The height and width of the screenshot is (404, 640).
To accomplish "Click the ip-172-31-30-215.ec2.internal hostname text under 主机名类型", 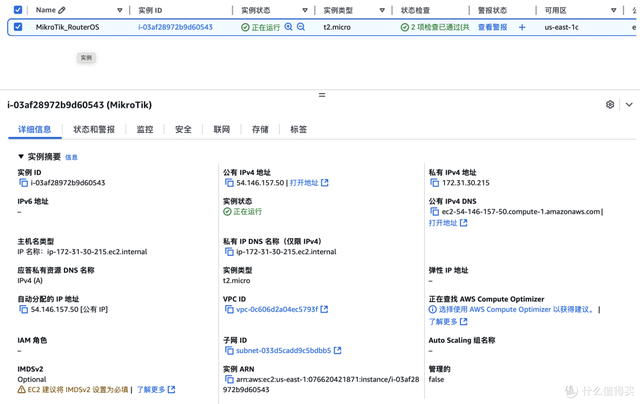I will 97,252.
